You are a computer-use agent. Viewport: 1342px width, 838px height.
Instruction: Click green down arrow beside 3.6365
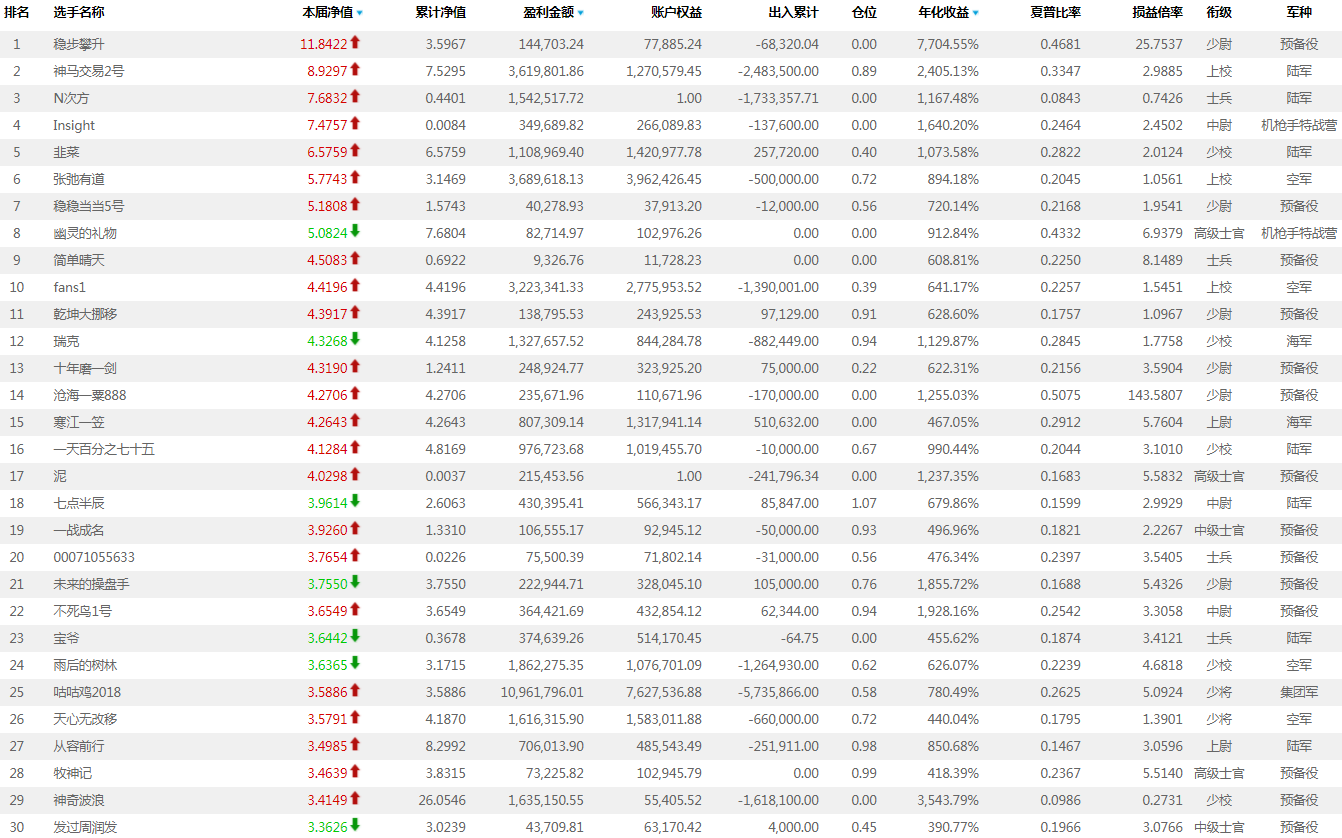[x=355, y=664]
